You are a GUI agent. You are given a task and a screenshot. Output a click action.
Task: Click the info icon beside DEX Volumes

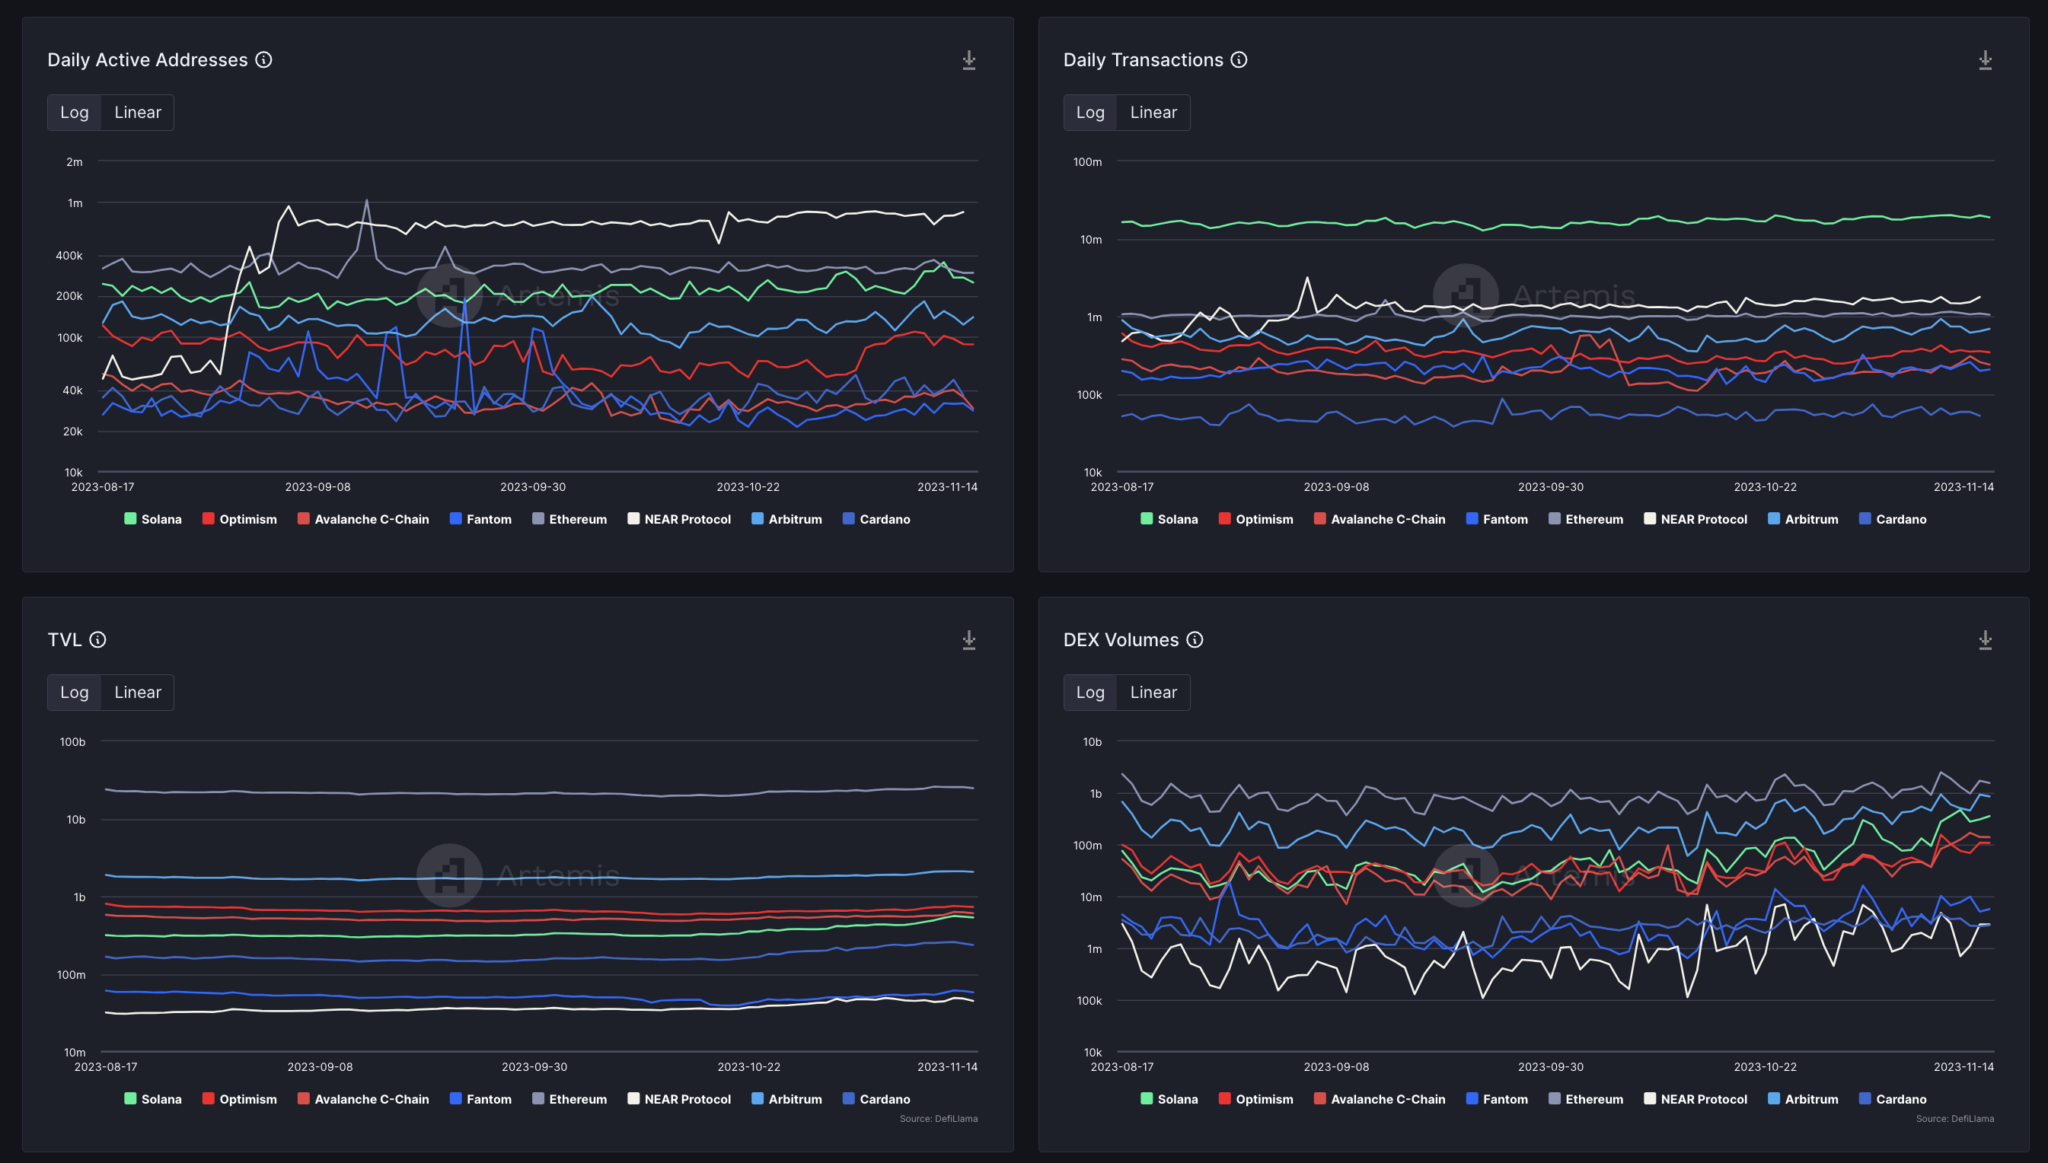point(1195,640)
